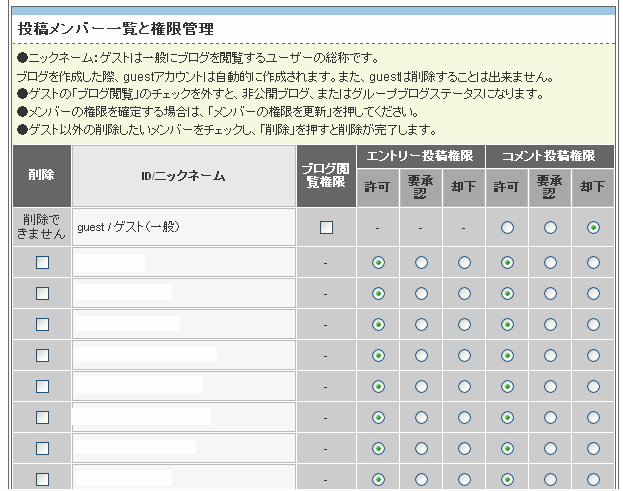Check delete box for first member row

[x=42, y=262]
